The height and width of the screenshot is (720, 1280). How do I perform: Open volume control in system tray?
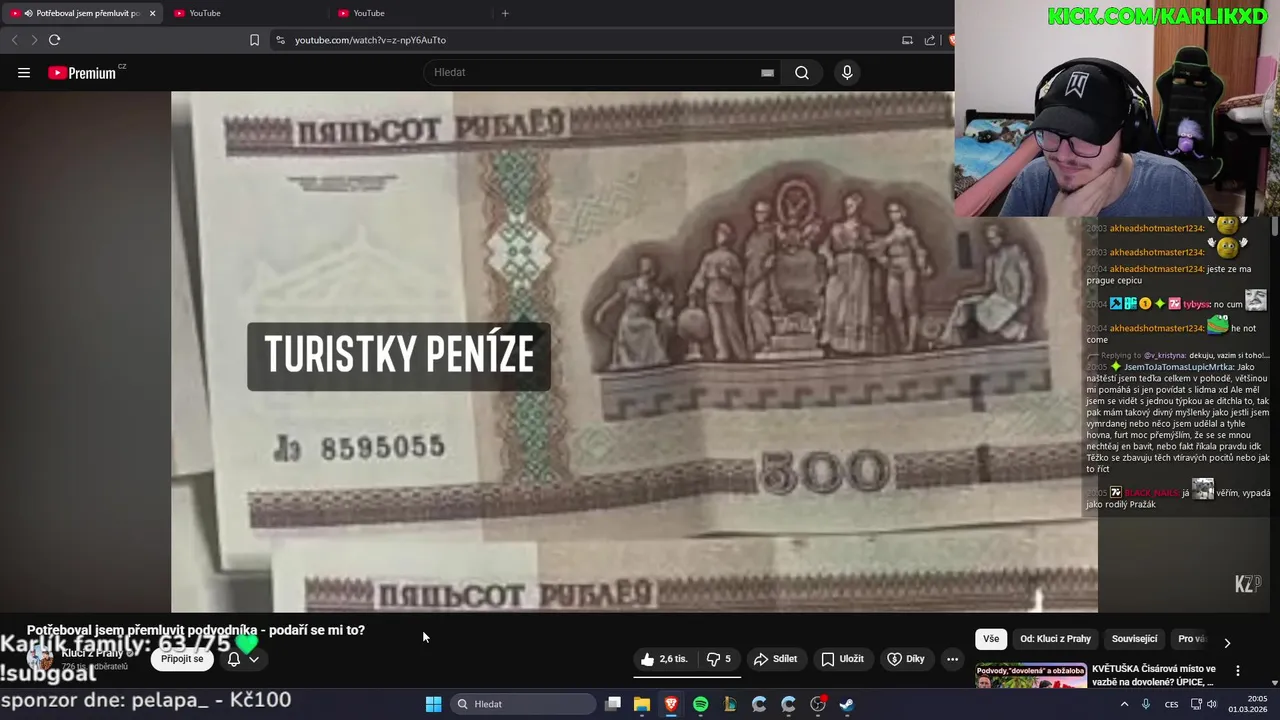[1212, 704]
